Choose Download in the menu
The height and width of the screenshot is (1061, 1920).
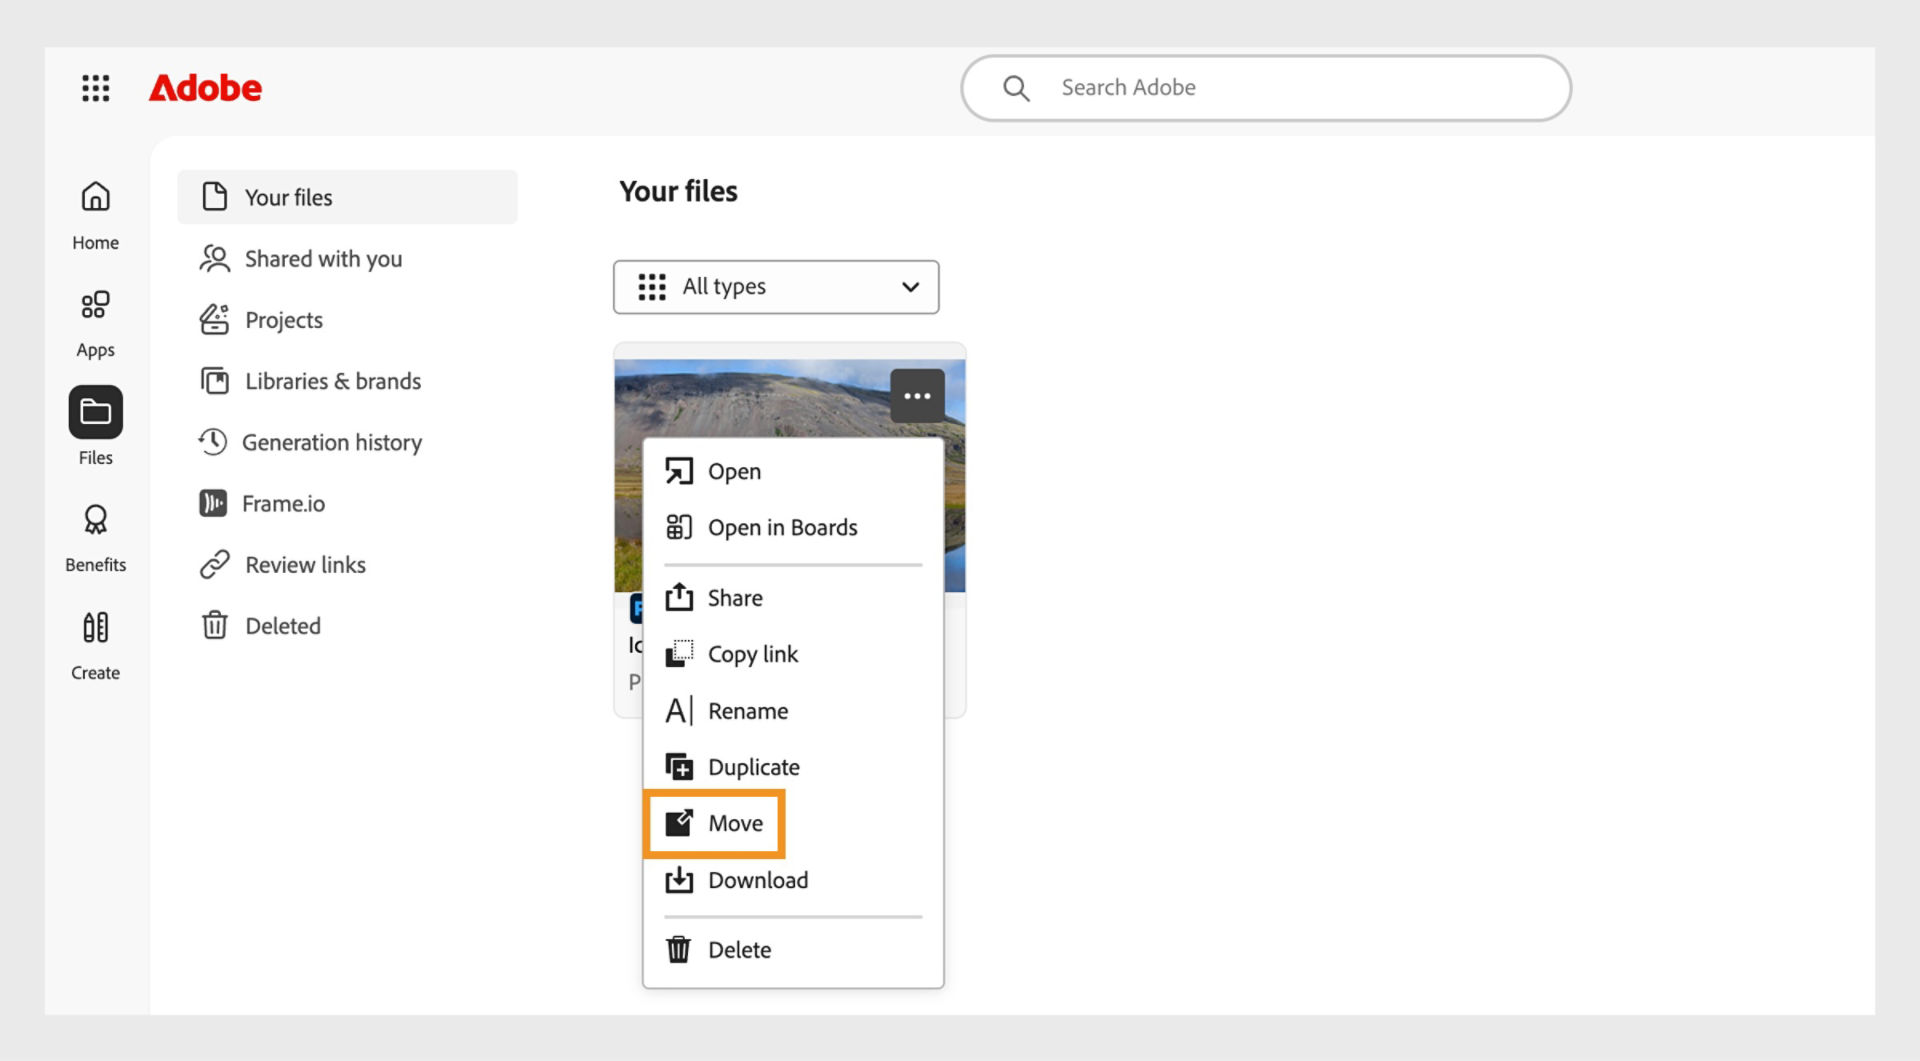coord(793,880)
